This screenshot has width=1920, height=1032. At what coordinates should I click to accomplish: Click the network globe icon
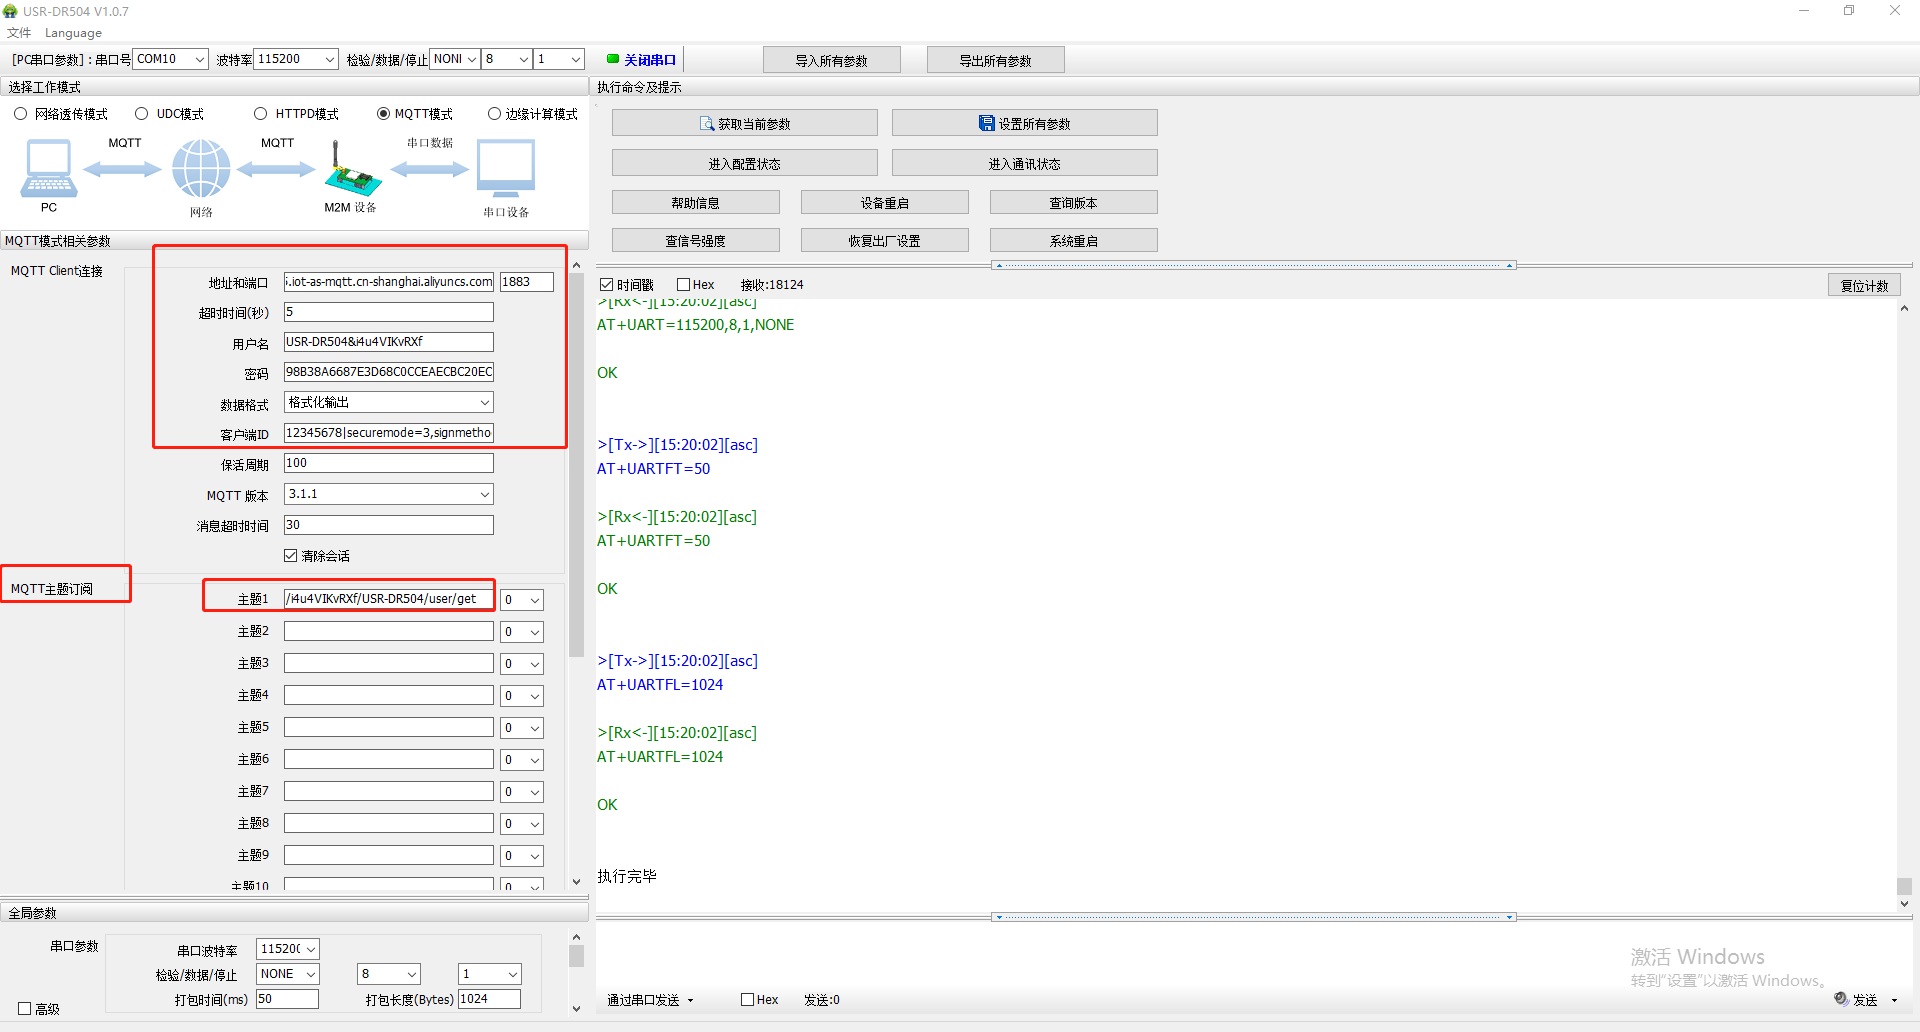click(x=201, y=168)
